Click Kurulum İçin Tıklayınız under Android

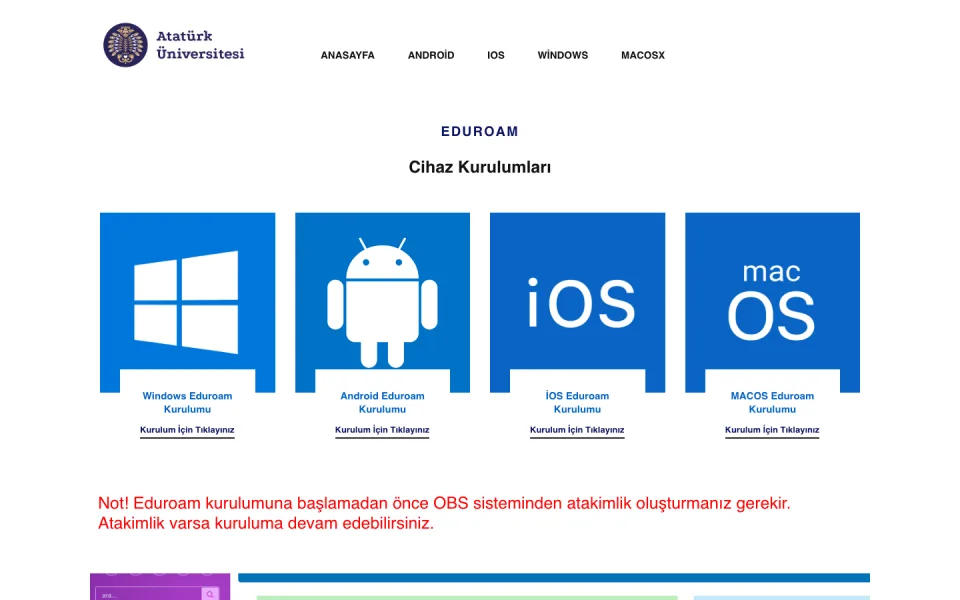382,430
